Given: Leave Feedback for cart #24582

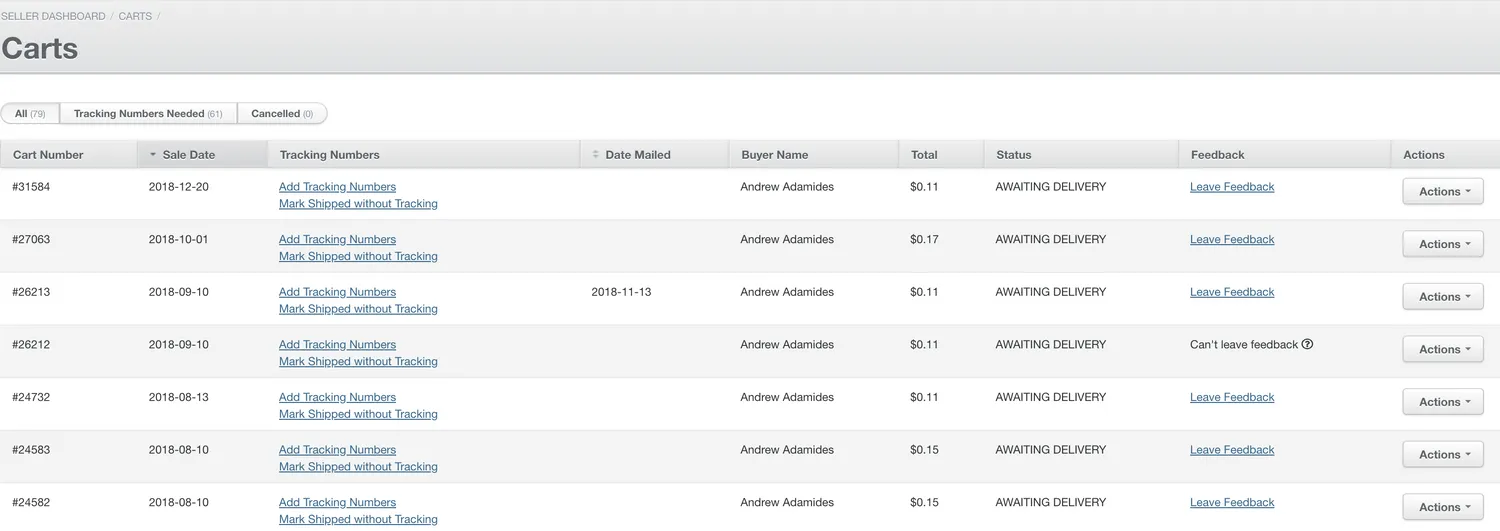Looking at the screenshot, I should 1232,503.
